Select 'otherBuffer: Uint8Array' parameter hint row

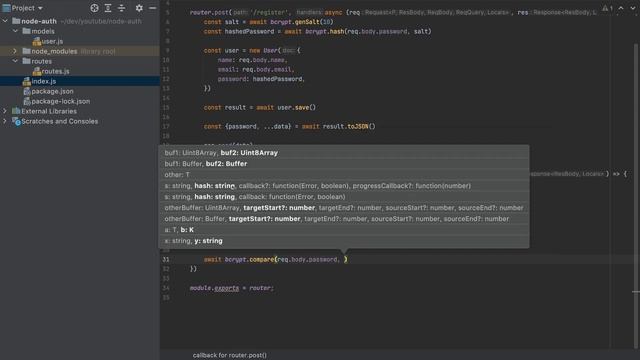(x=344, y=208)
